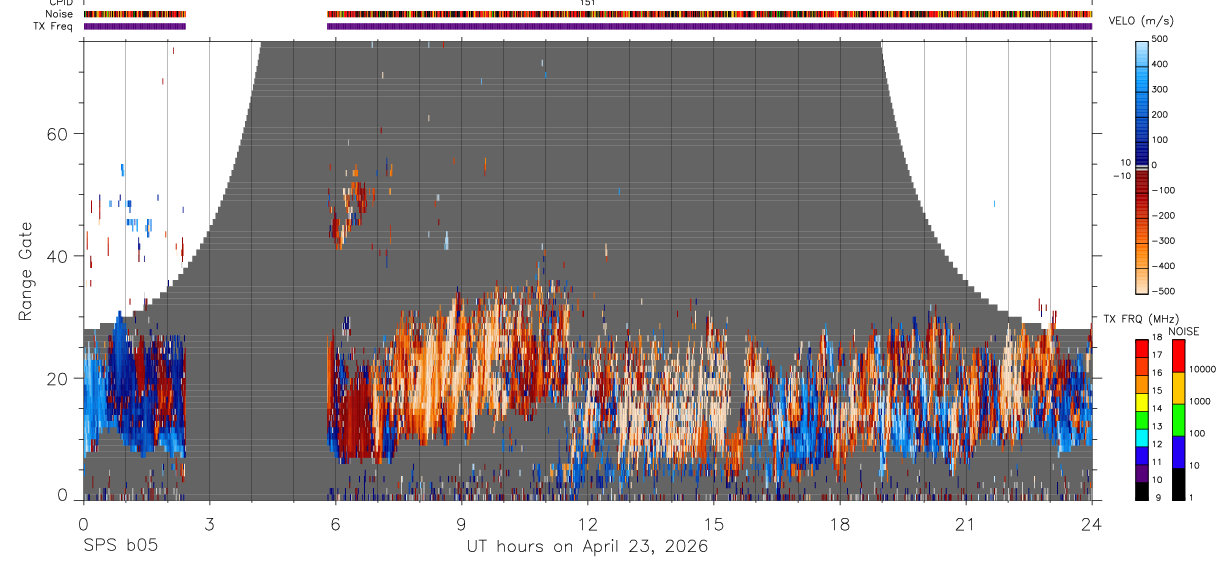1228x567 pixels.
Task: Click the 40 tick on Range Gate axis
Action: click(59, 256)
